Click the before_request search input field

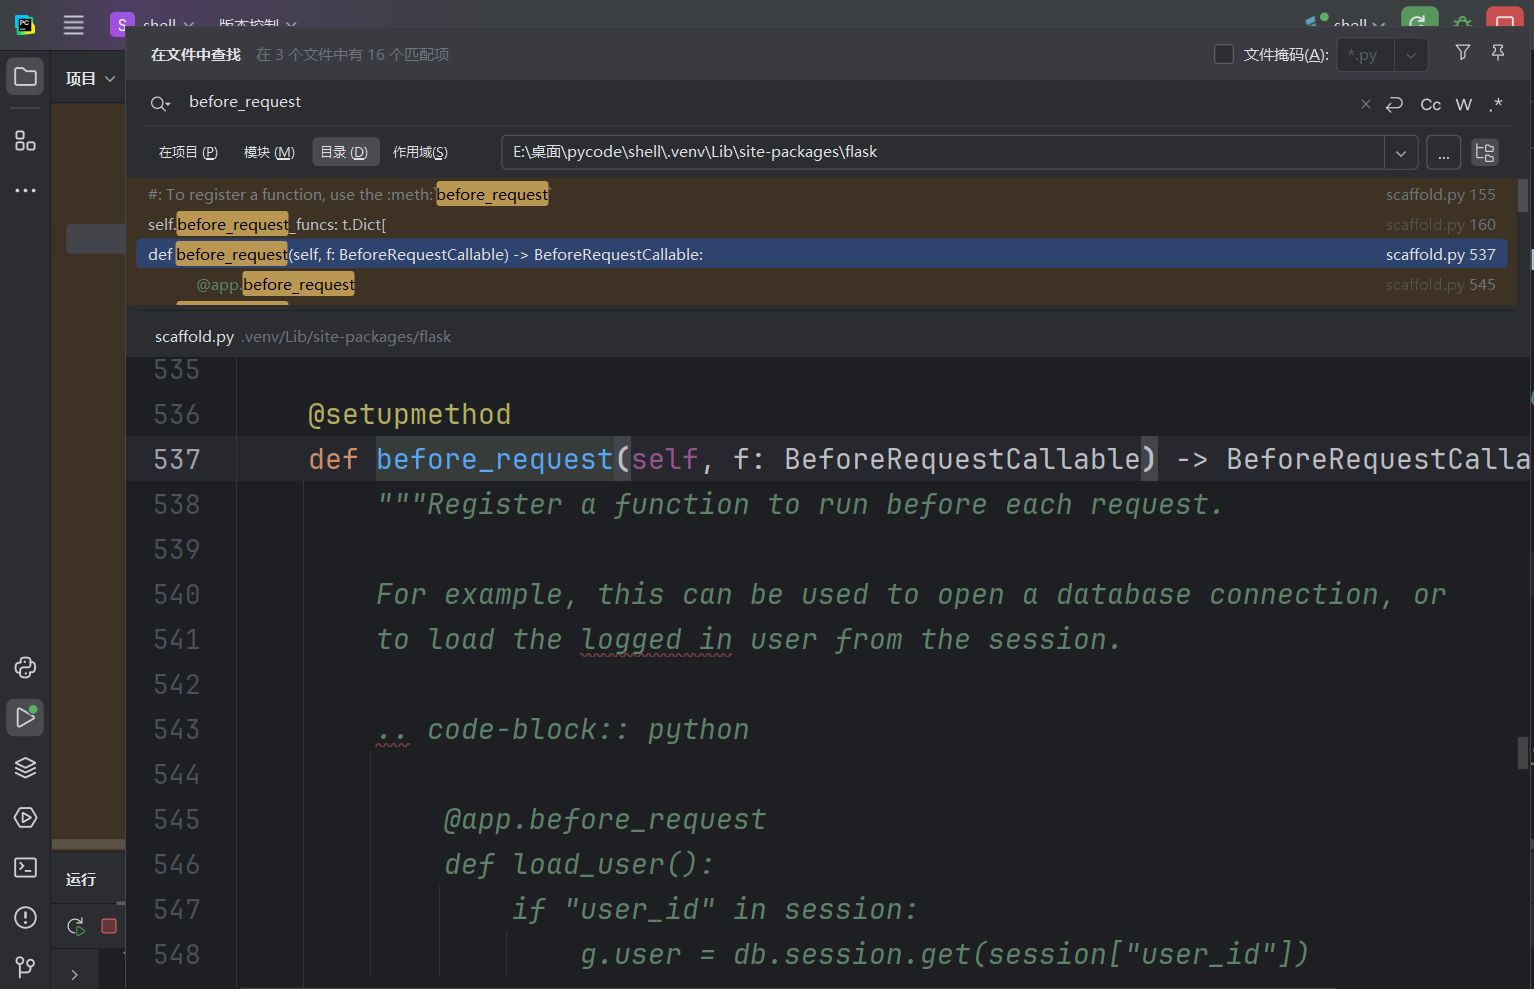pyautogui.click(x=700, y=102)
